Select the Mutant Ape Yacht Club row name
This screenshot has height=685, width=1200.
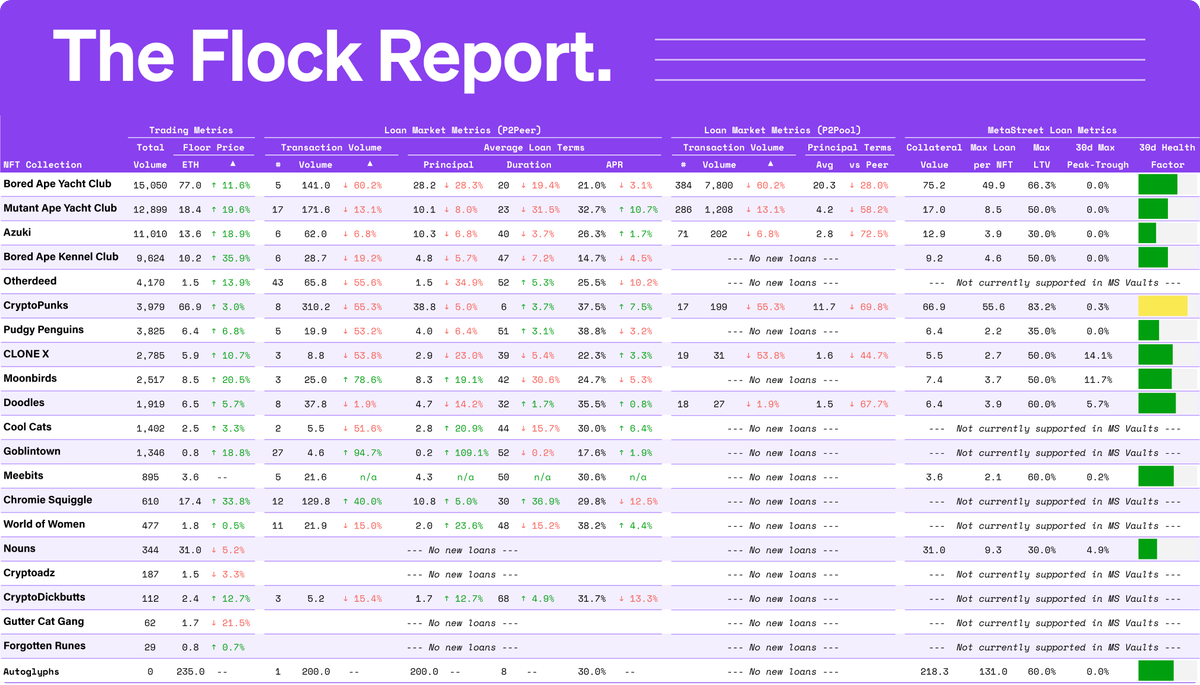point(60,208)
